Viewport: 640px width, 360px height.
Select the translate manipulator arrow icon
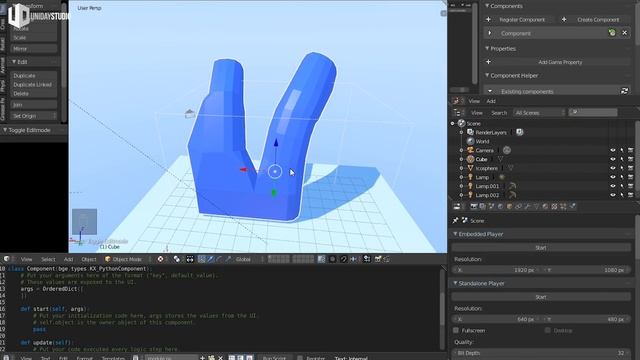[x=211, y=259]
